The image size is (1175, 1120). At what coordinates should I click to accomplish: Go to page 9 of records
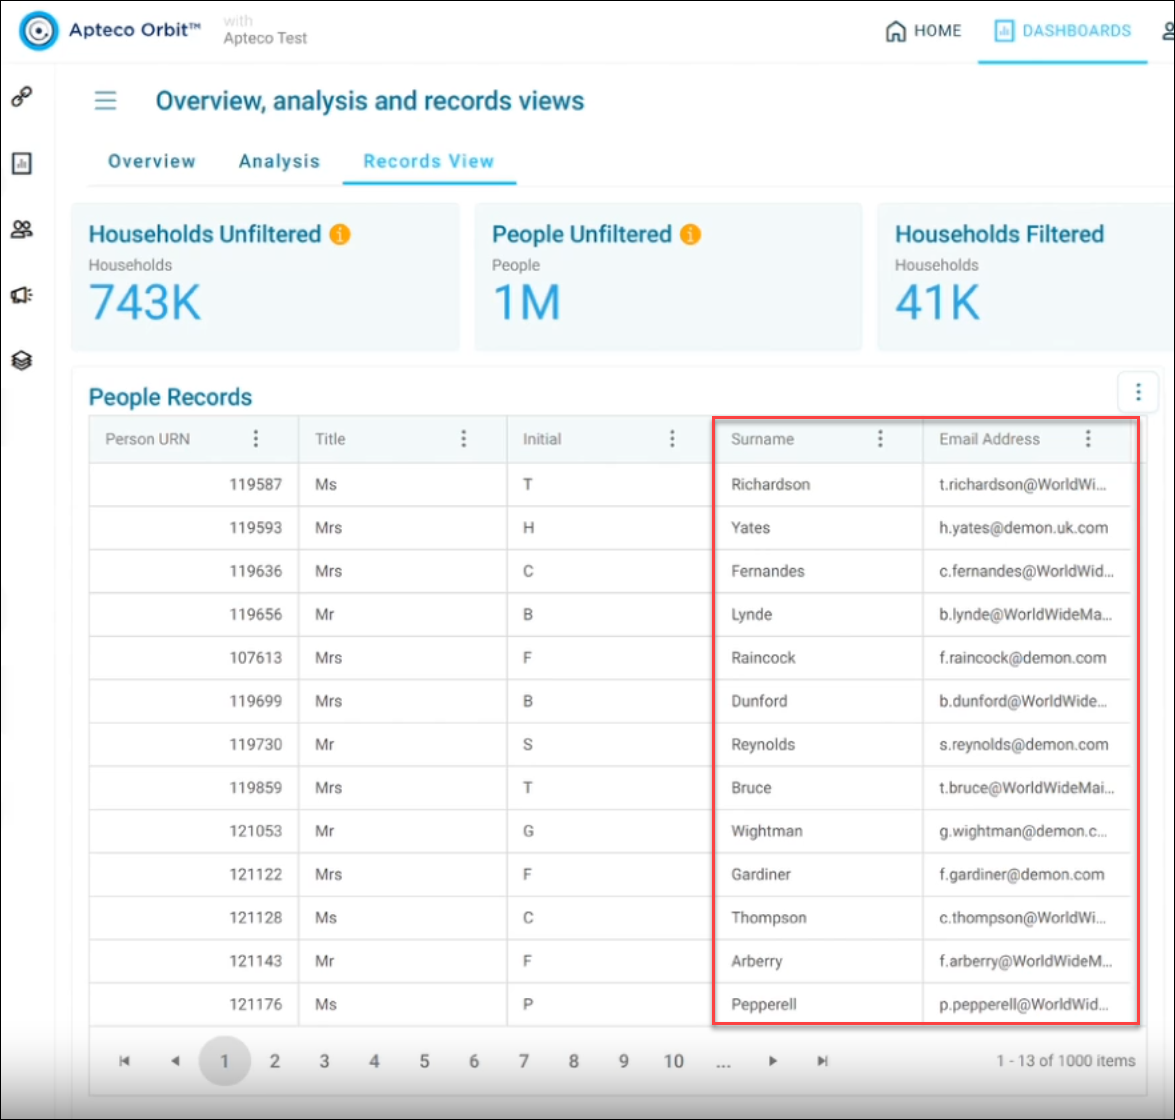point(623,1061)
